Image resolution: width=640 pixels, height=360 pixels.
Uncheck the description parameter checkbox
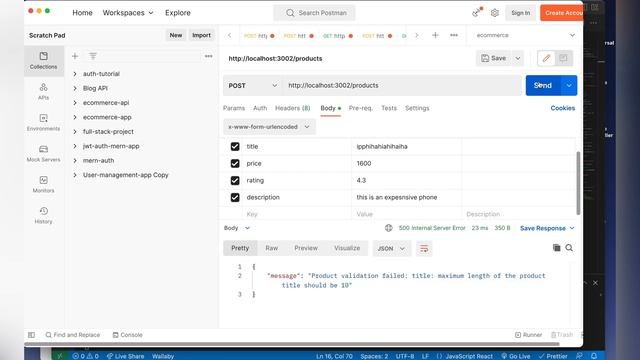[235, 197]
